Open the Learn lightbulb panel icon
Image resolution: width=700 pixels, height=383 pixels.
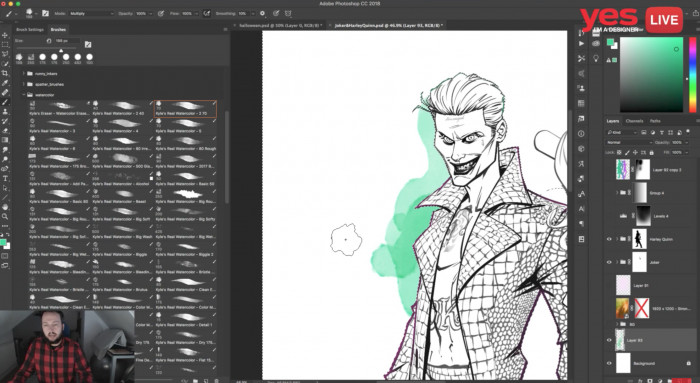pos(596,58)
